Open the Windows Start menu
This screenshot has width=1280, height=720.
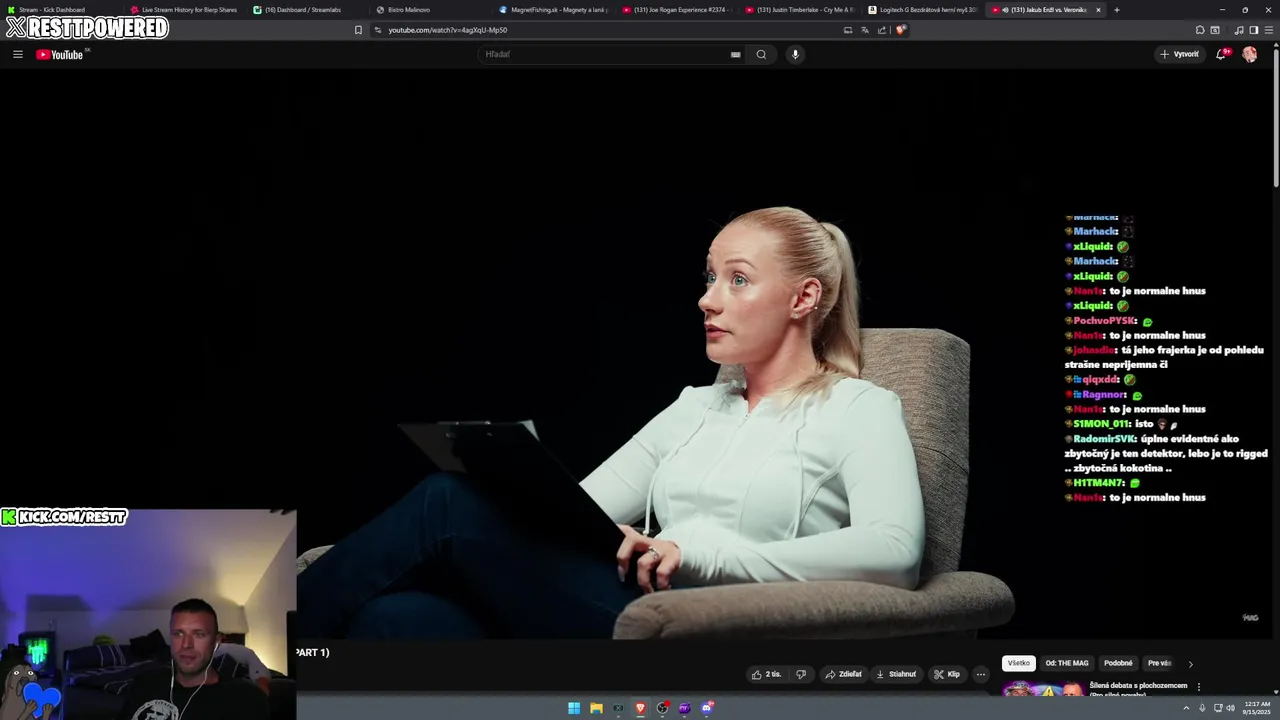tap(574, 708)
